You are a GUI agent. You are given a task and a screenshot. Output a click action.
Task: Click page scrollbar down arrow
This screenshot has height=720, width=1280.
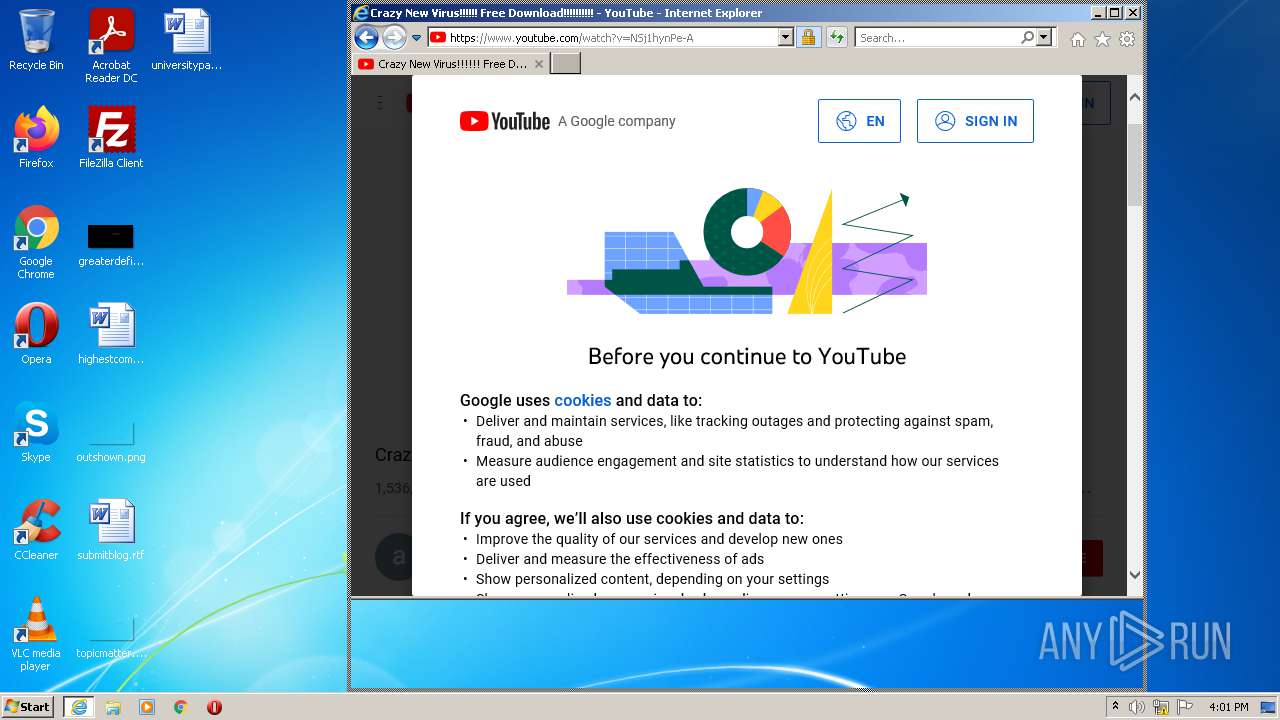pyautogui.click(x=1135, y=574)
